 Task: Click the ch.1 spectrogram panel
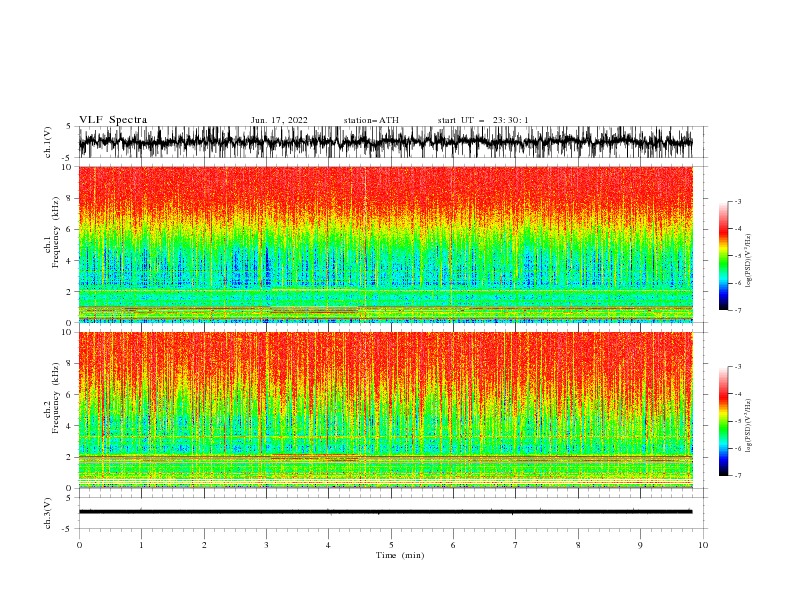click(386, 244)
